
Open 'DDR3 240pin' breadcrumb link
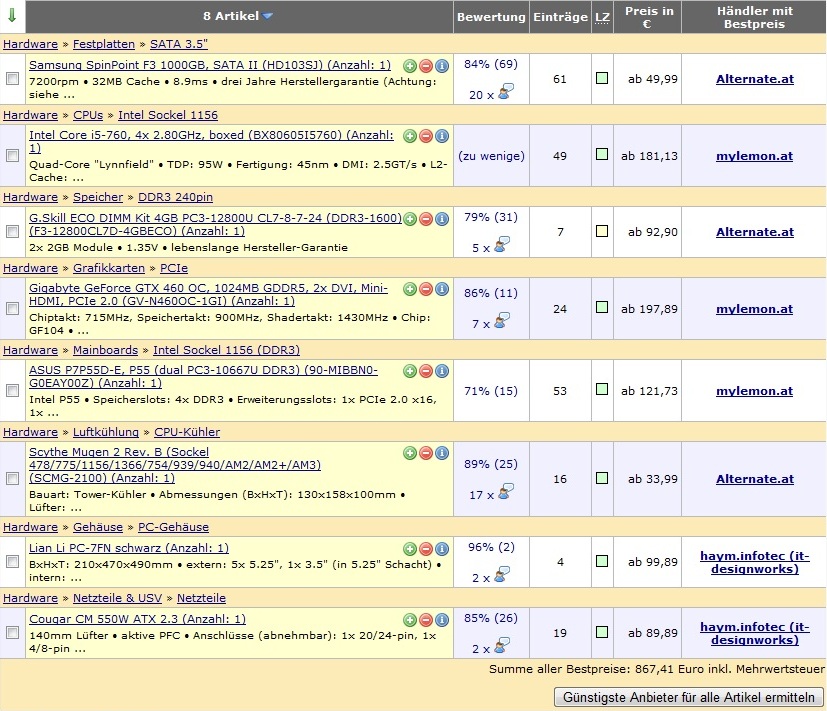(176, 197)
